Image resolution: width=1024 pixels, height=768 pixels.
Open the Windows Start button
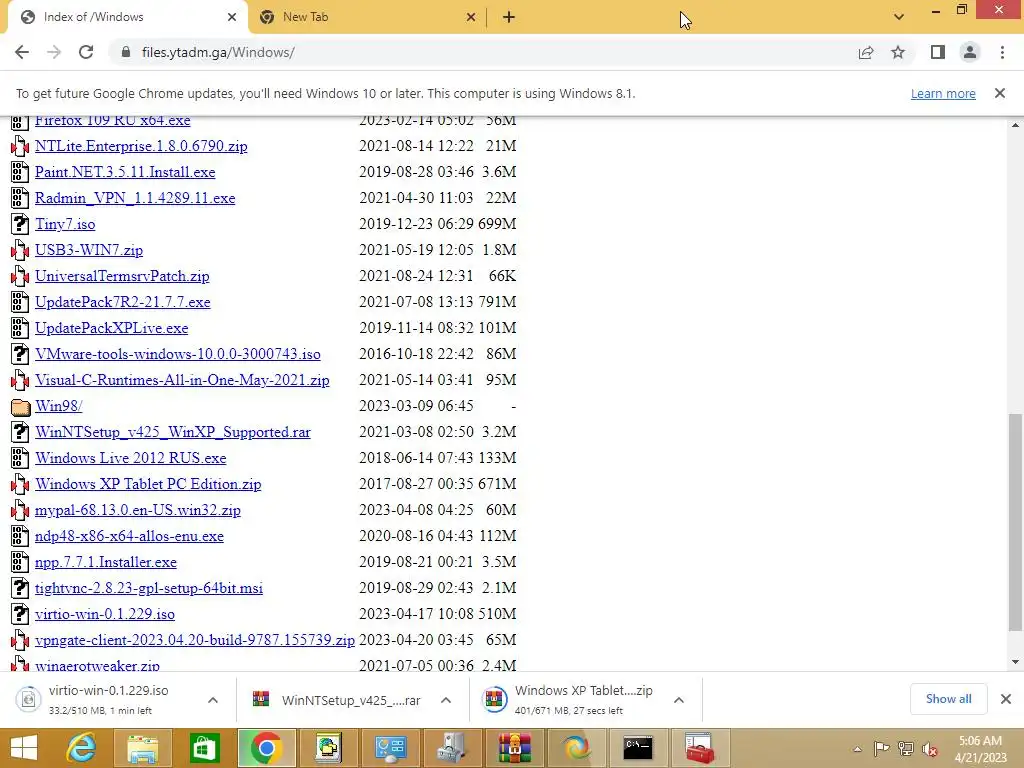(x=24, y=748)
